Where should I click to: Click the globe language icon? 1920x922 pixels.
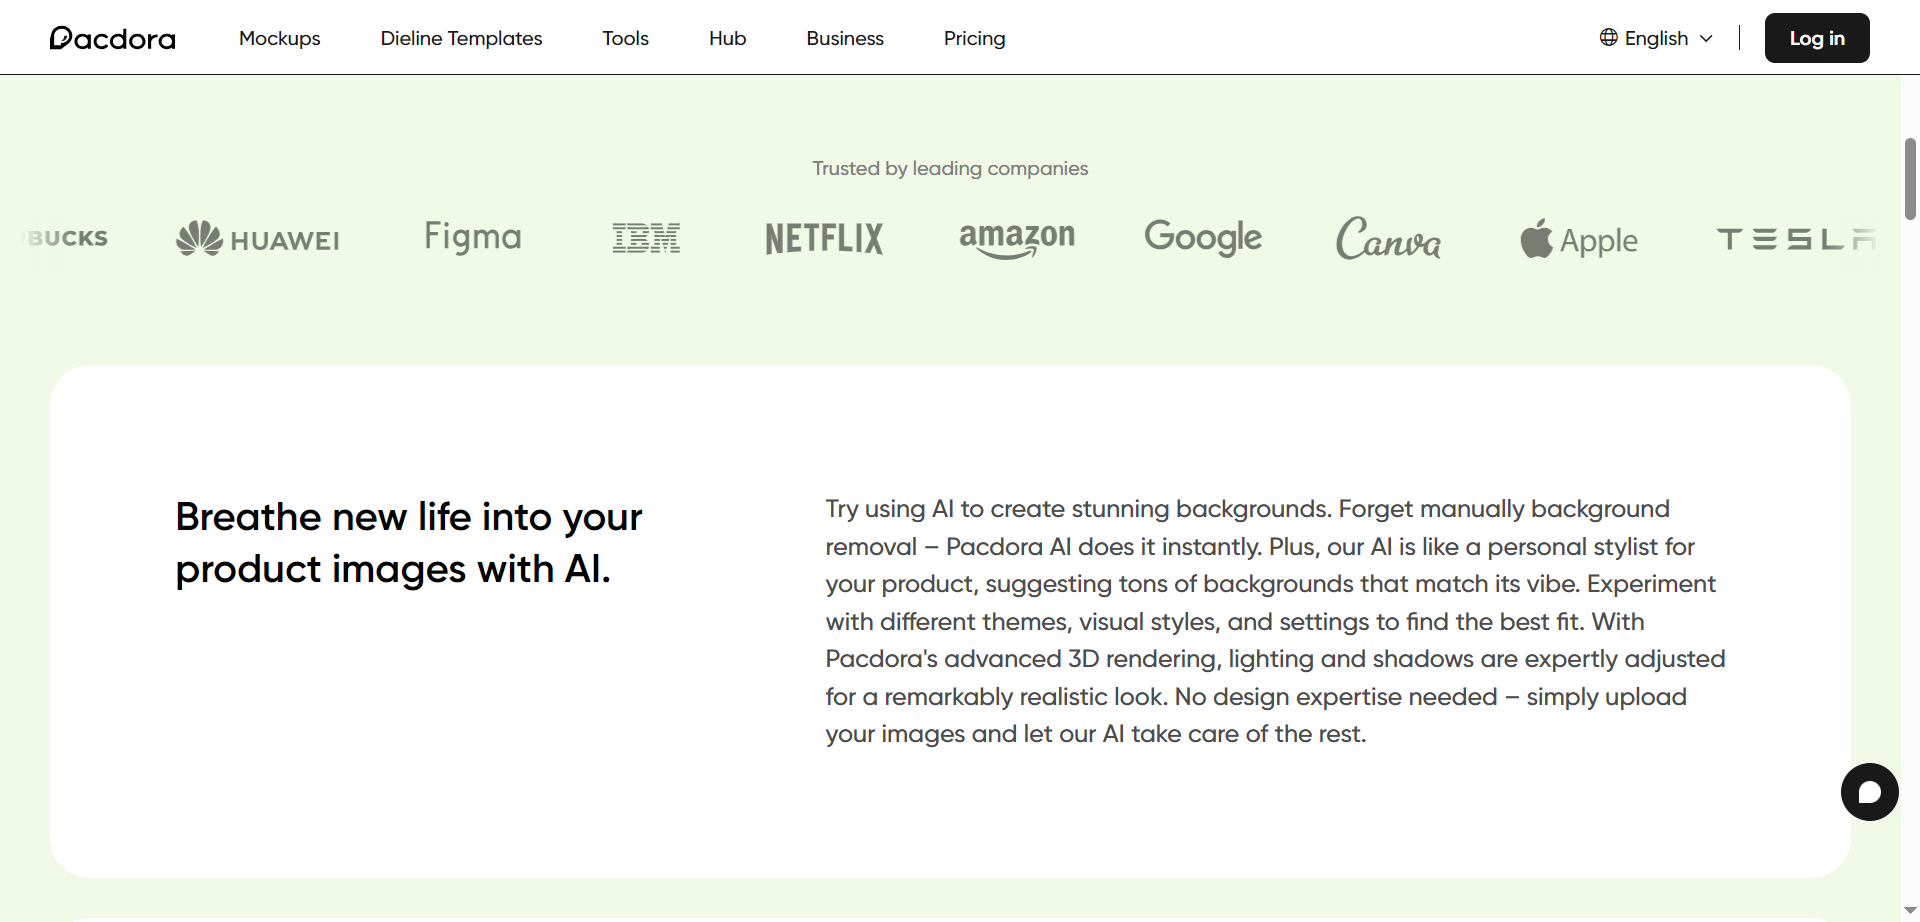(x=1608, y=38)
